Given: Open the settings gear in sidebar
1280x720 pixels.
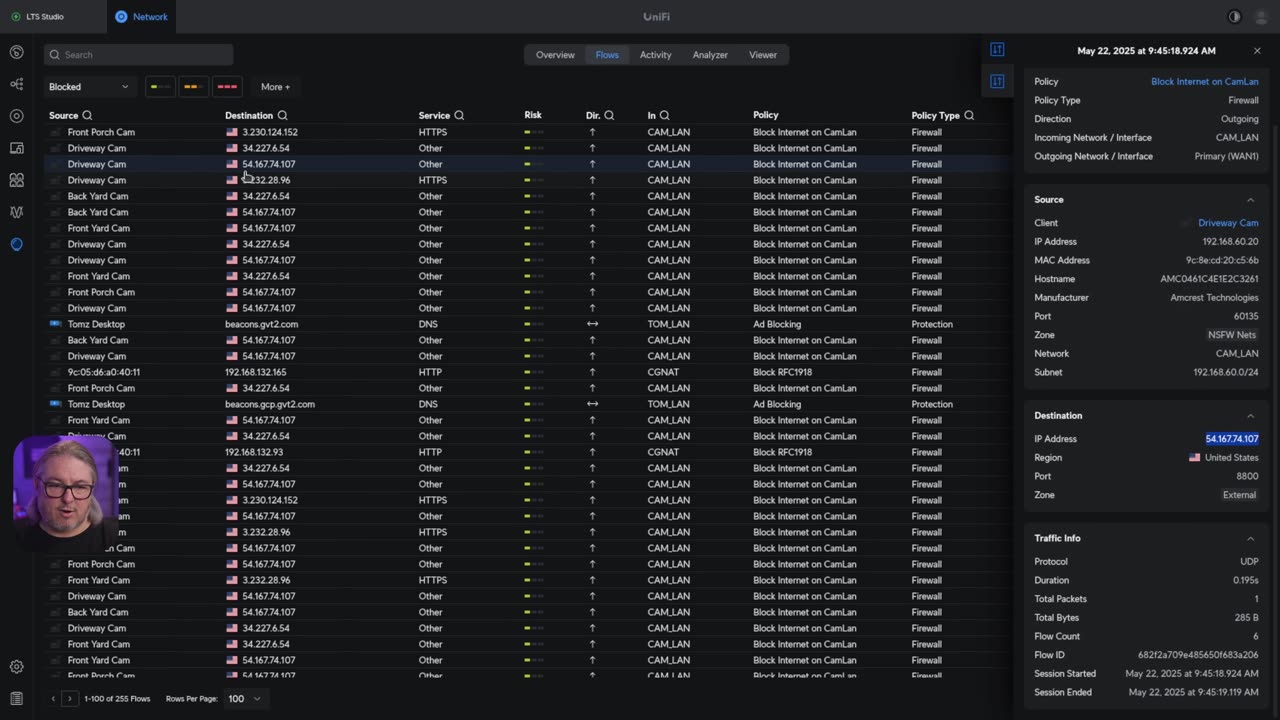Looking at the screenshot, I should [16, 667].
